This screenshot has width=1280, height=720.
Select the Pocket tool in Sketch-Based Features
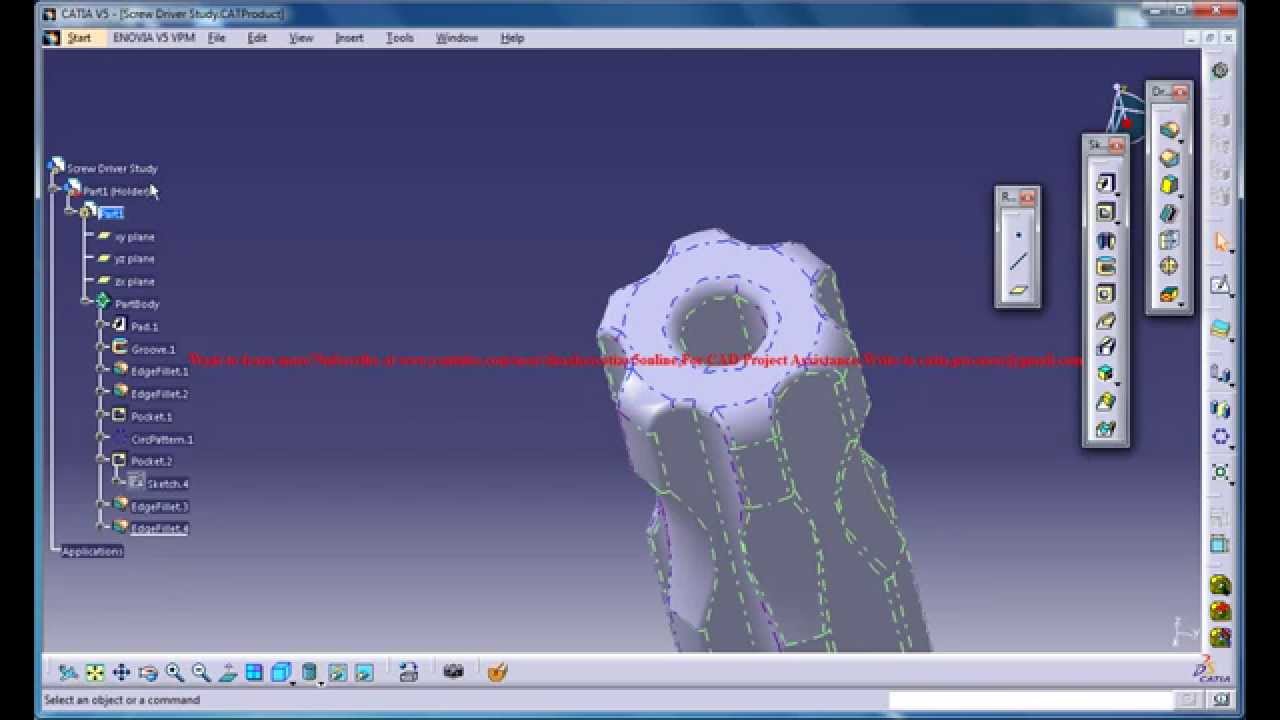click(x=1105, y=212)
